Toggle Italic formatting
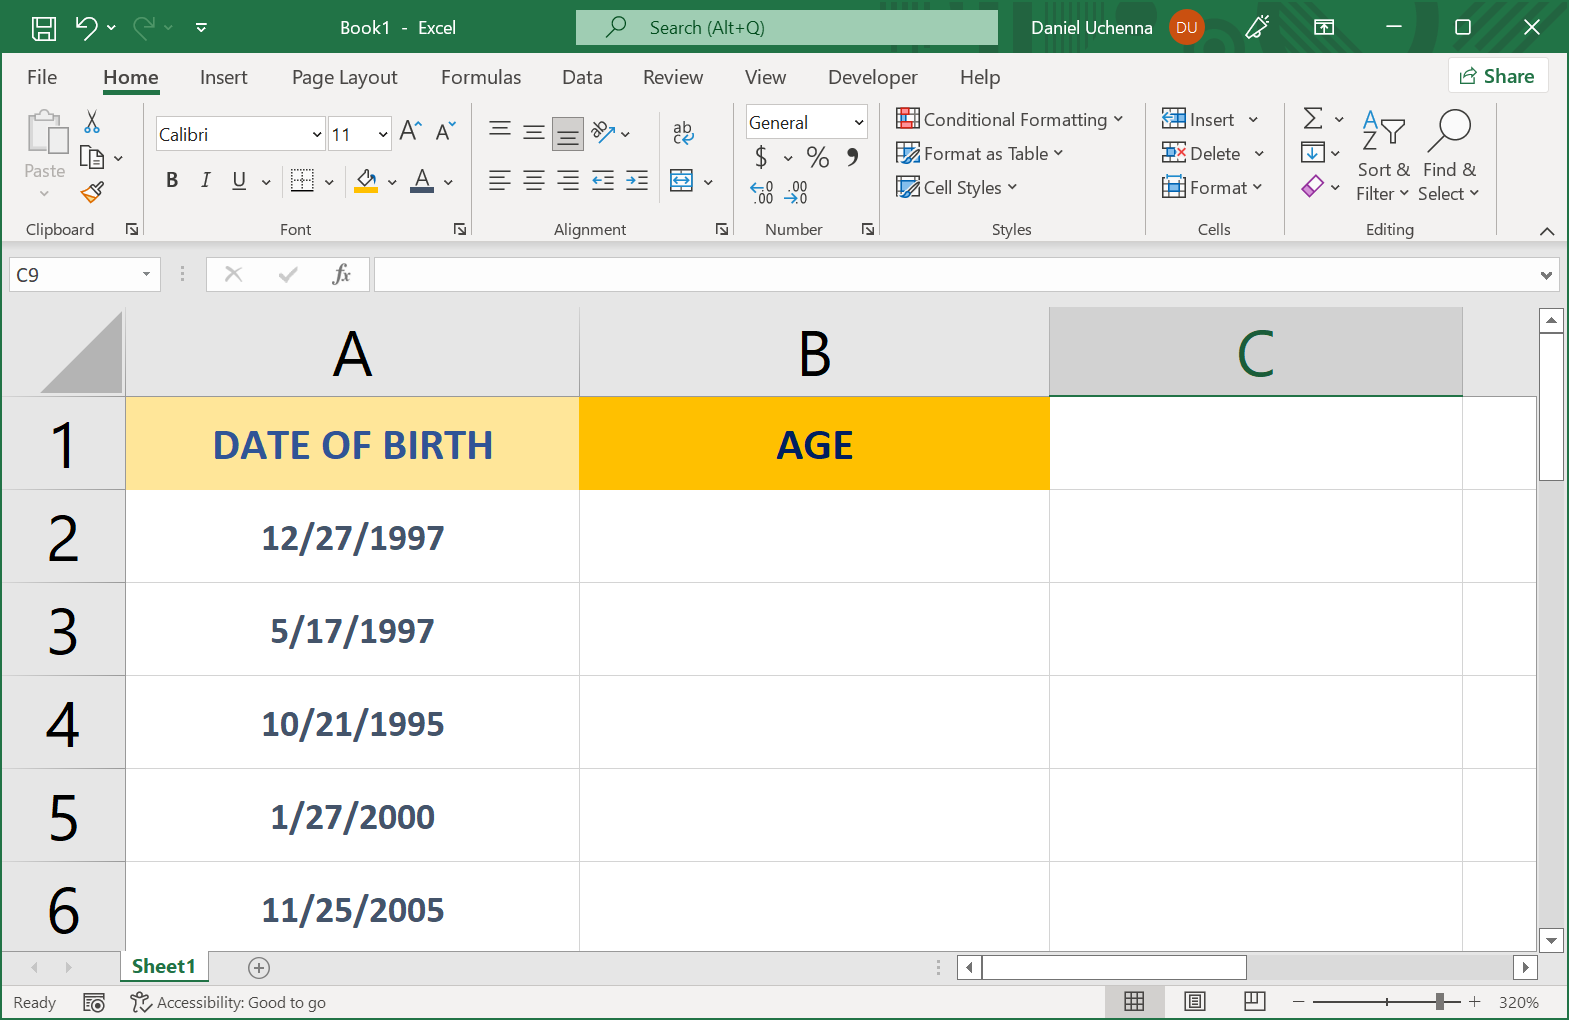The height and width of the screenshot is (1020, 1569). (205, 180)
